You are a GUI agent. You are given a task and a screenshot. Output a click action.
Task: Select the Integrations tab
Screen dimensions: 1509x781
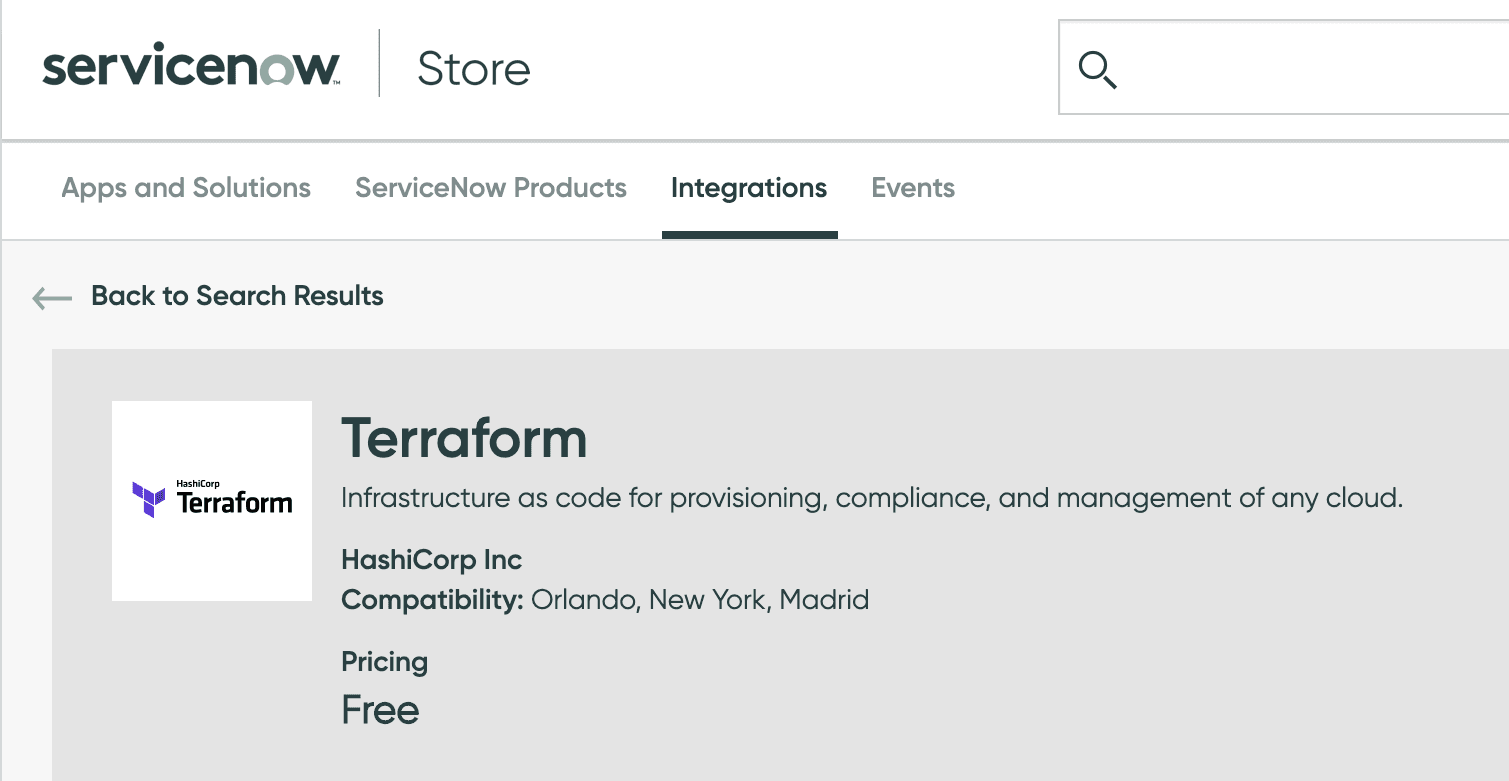click(x=749, y=188)
